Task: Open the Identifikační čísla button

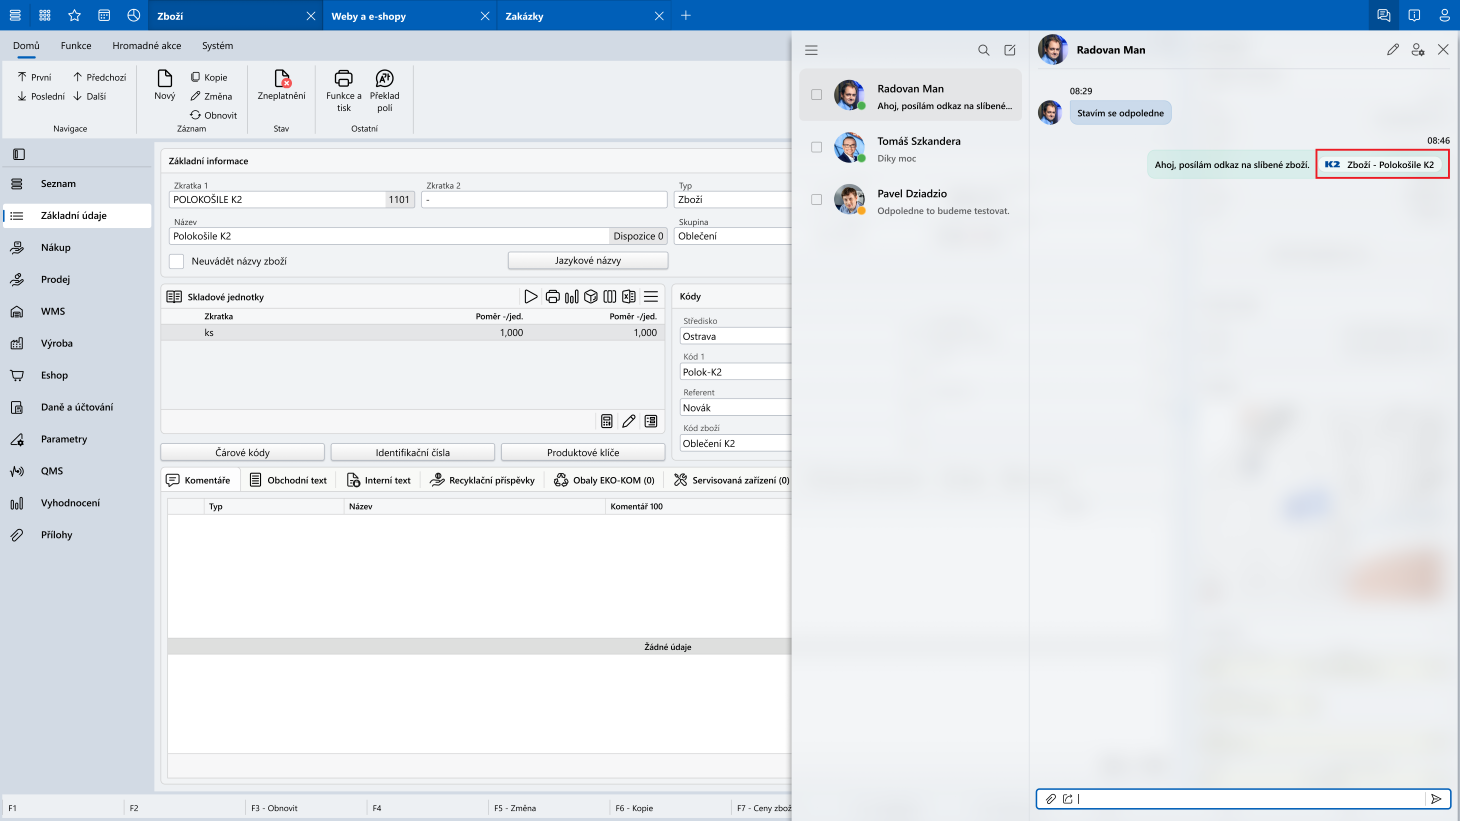Action: click(x=413, y=453)
